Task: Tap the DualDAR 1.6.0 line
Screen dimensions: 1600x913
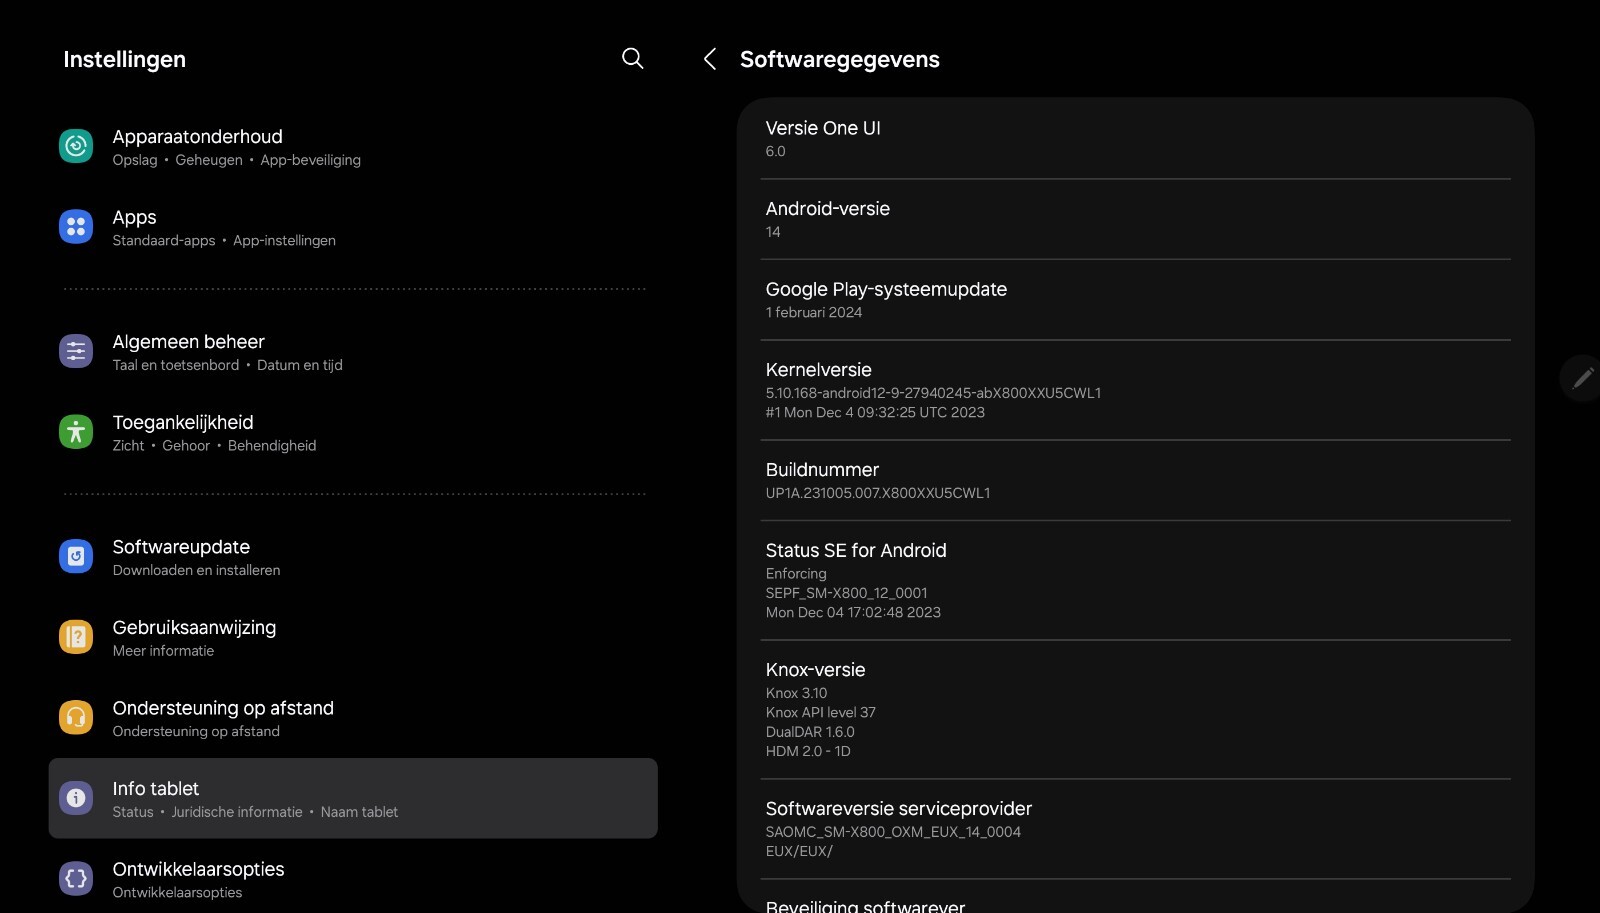Action: click(x=810, y=732)
